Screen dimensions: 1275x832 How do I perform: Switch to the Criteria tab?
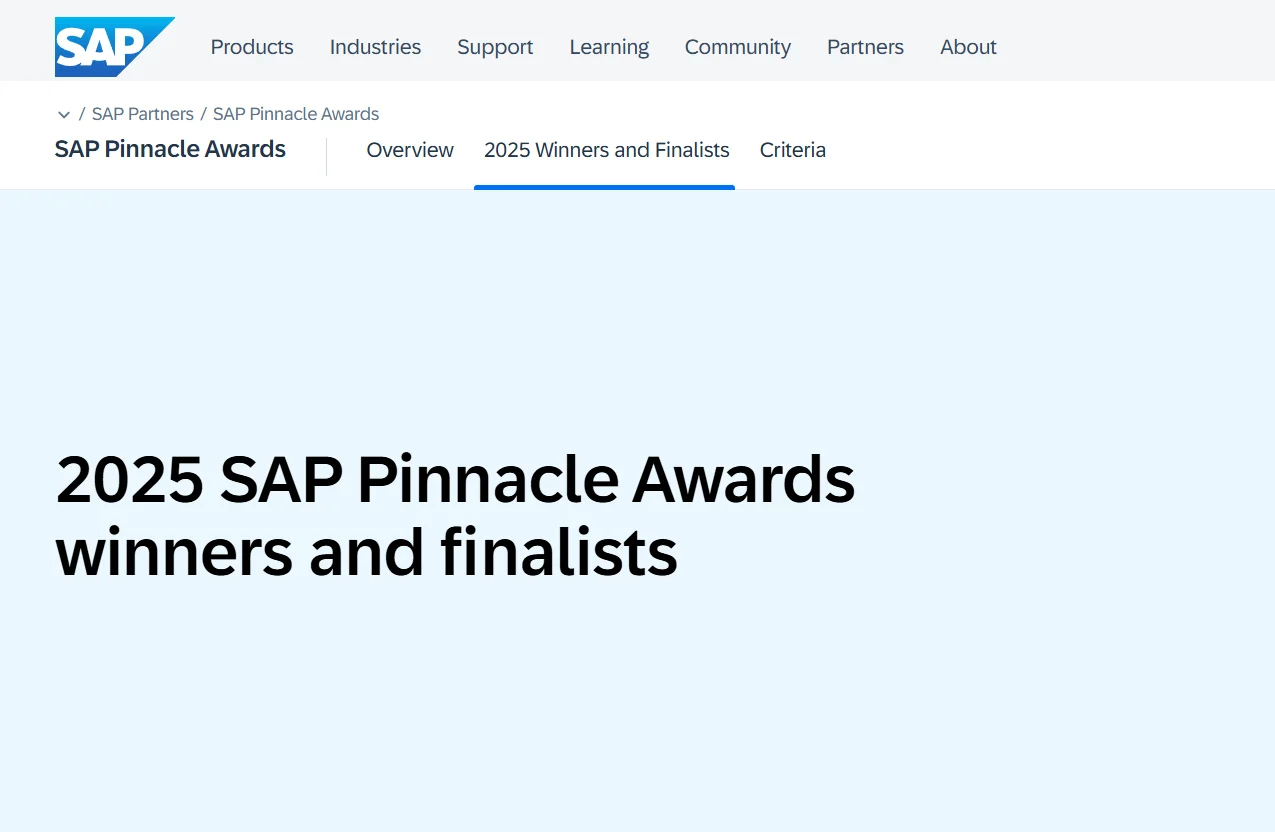coord(792,150)
